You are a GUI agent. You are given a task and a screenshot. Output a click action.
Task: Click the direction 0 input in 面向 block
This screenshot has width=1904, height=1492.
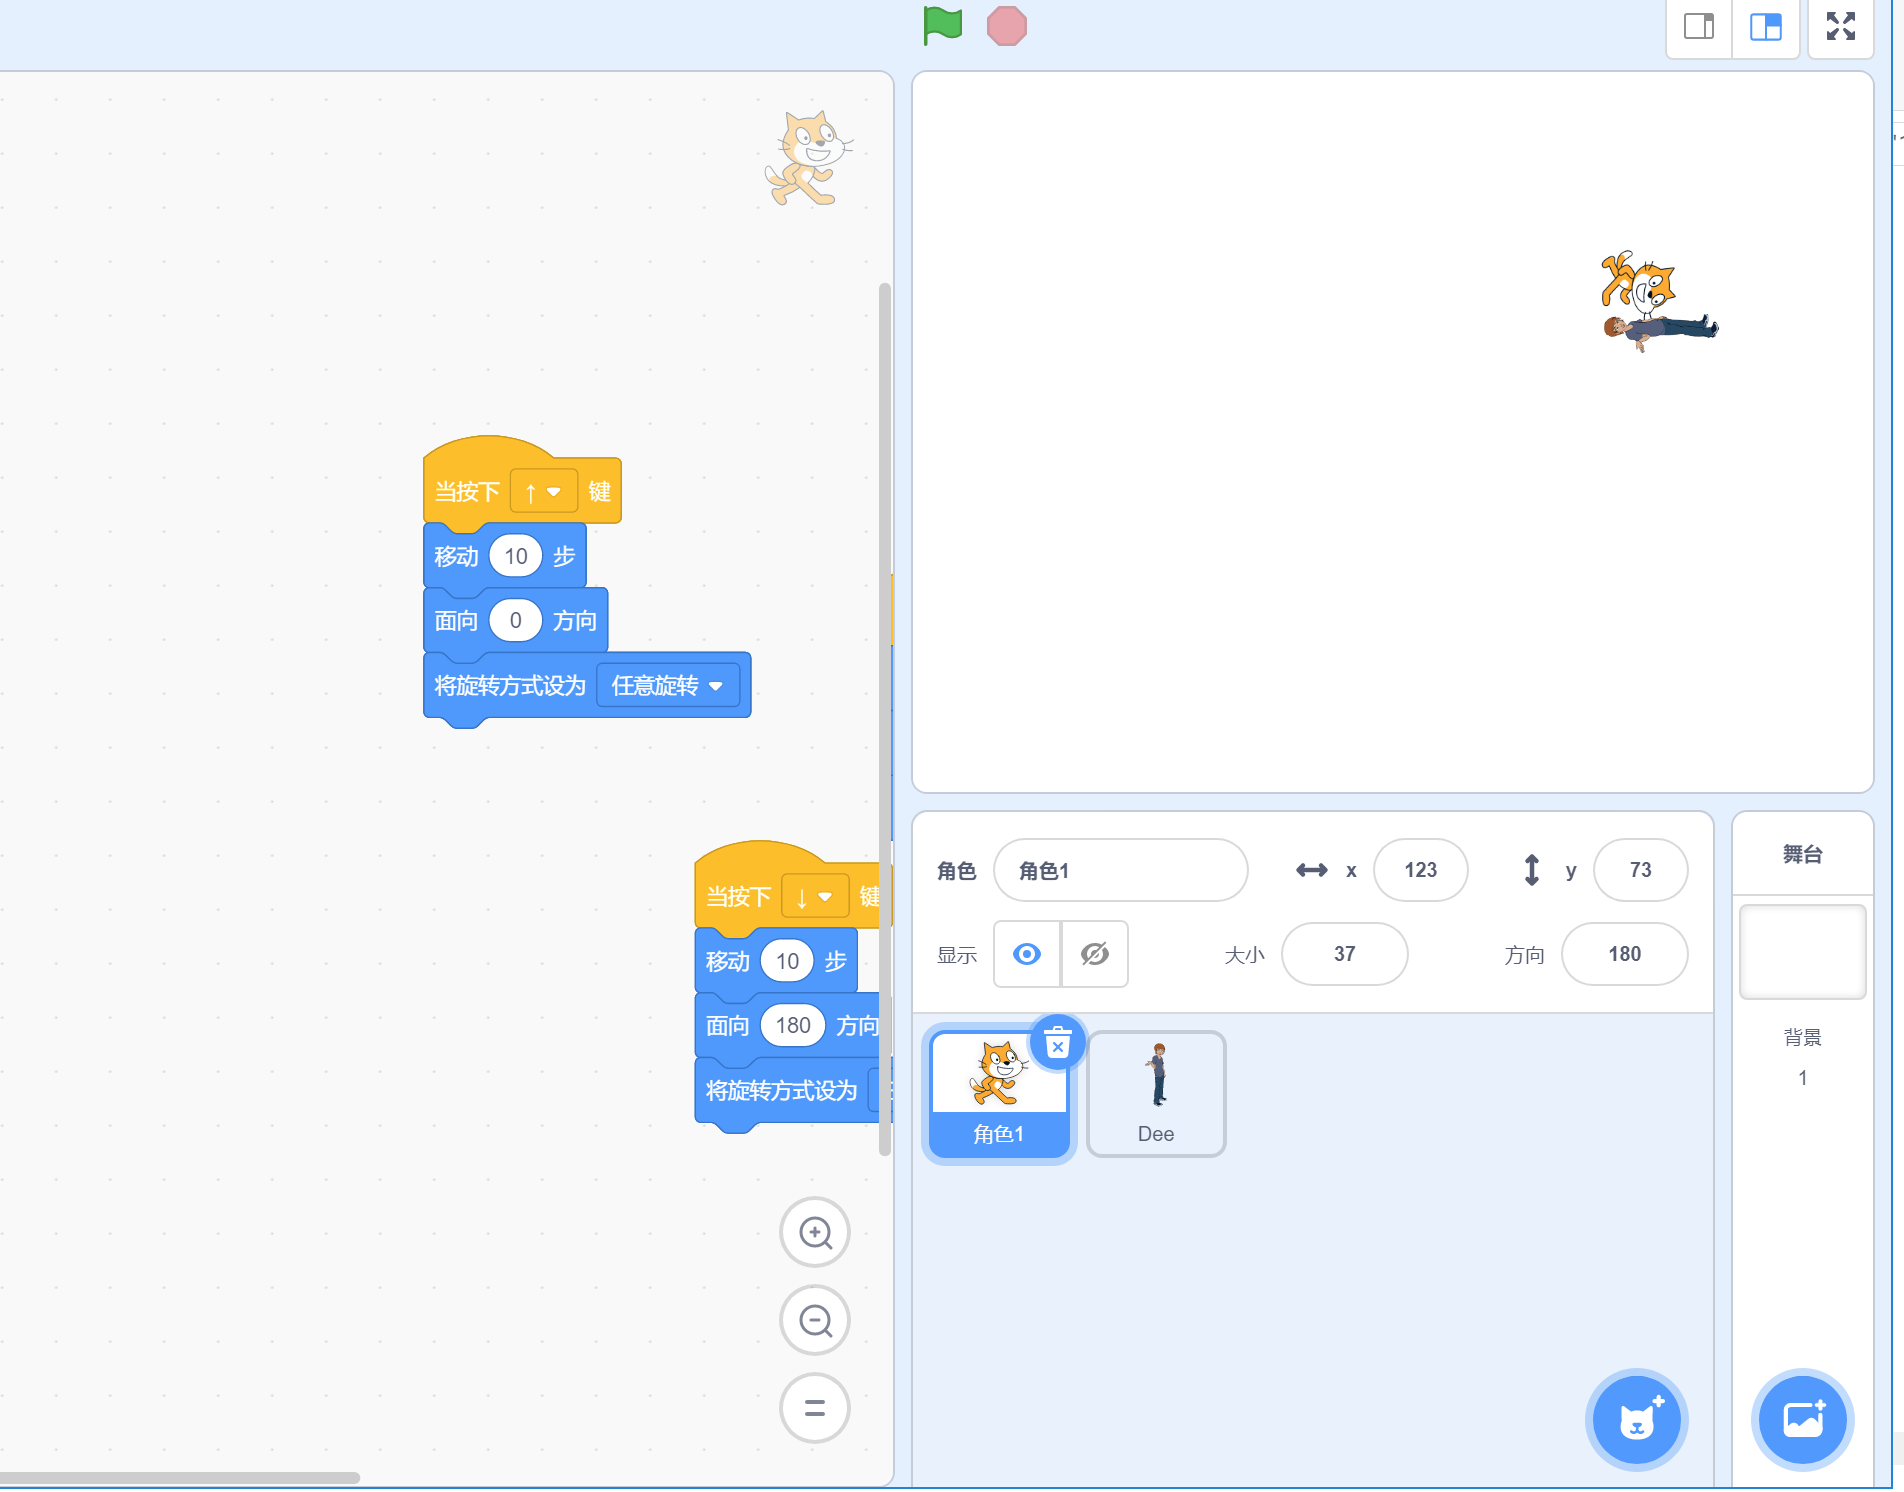[x=516, y=620]
